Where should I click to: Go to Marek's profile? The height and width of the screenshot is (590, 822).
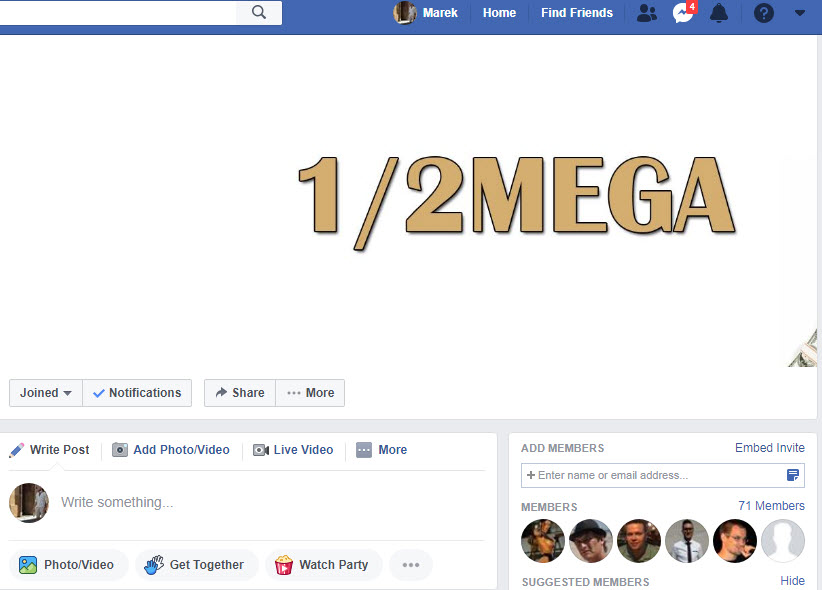[x=440, y=13]
